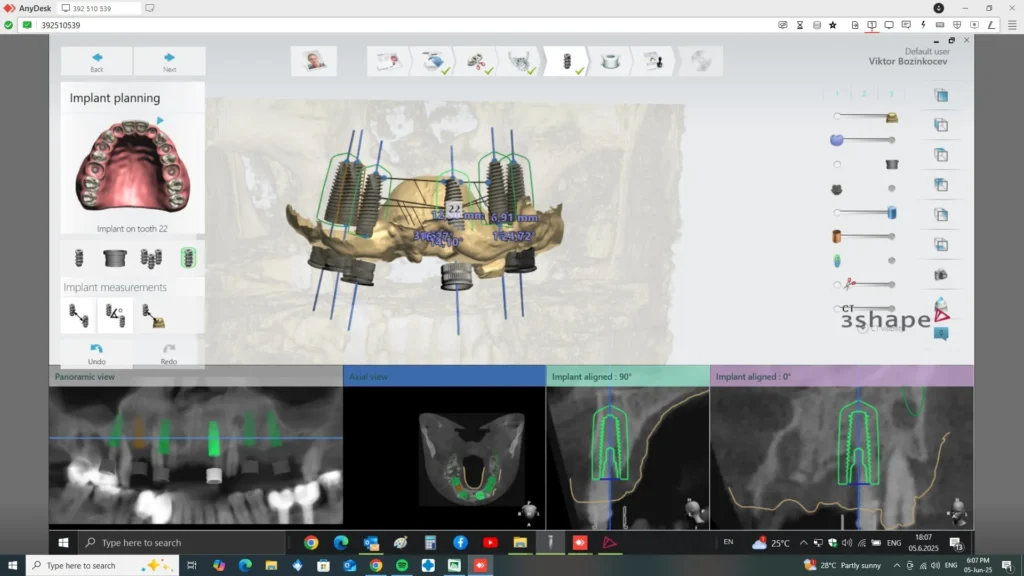Click the camera snapshot icon

(940, 274)
